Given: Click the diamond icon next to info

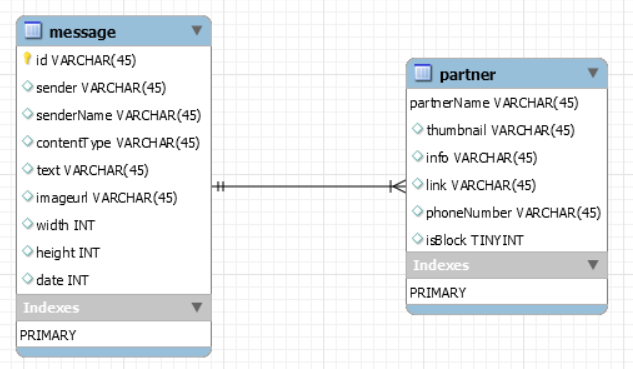Looking at the screenshot, I should 417,156.
